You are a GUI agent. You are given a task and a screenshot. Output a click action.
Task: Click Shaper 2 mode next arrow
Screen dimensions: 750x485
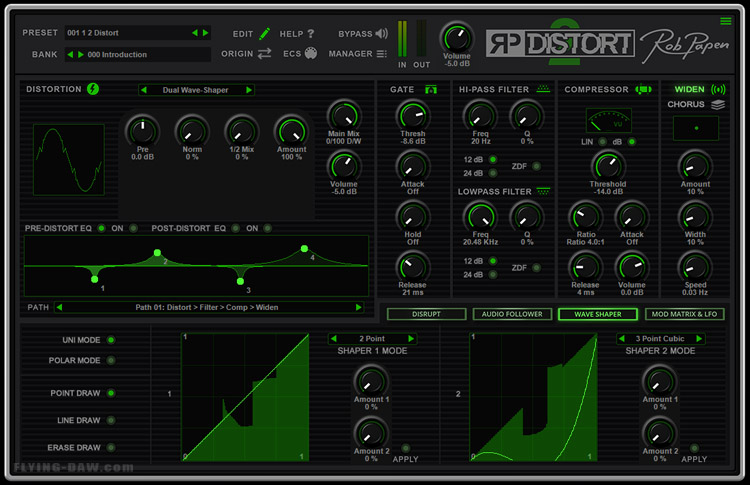click(x=699, y=339)
